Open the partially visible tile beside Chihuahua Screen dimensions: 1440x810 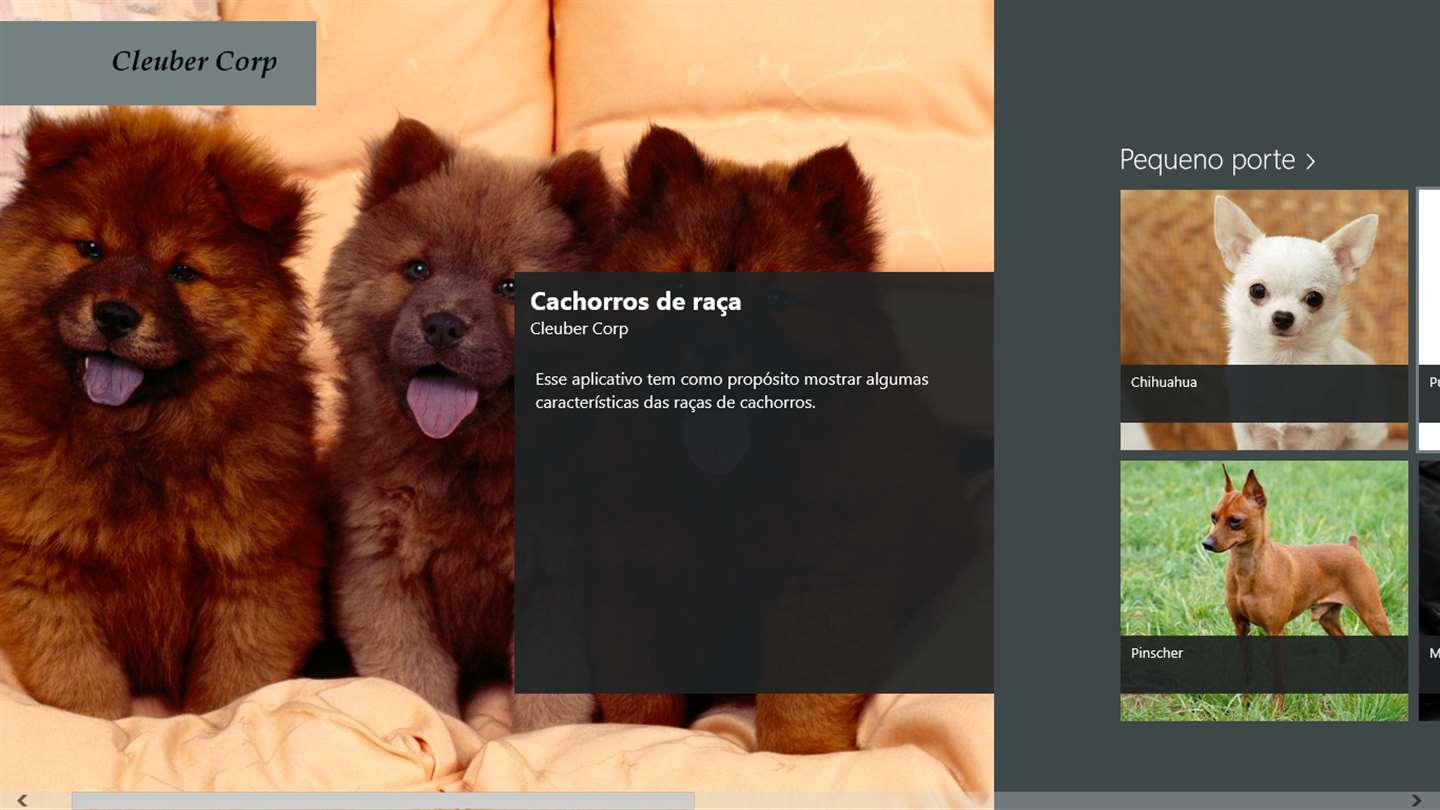click(x=1429, y=320)
